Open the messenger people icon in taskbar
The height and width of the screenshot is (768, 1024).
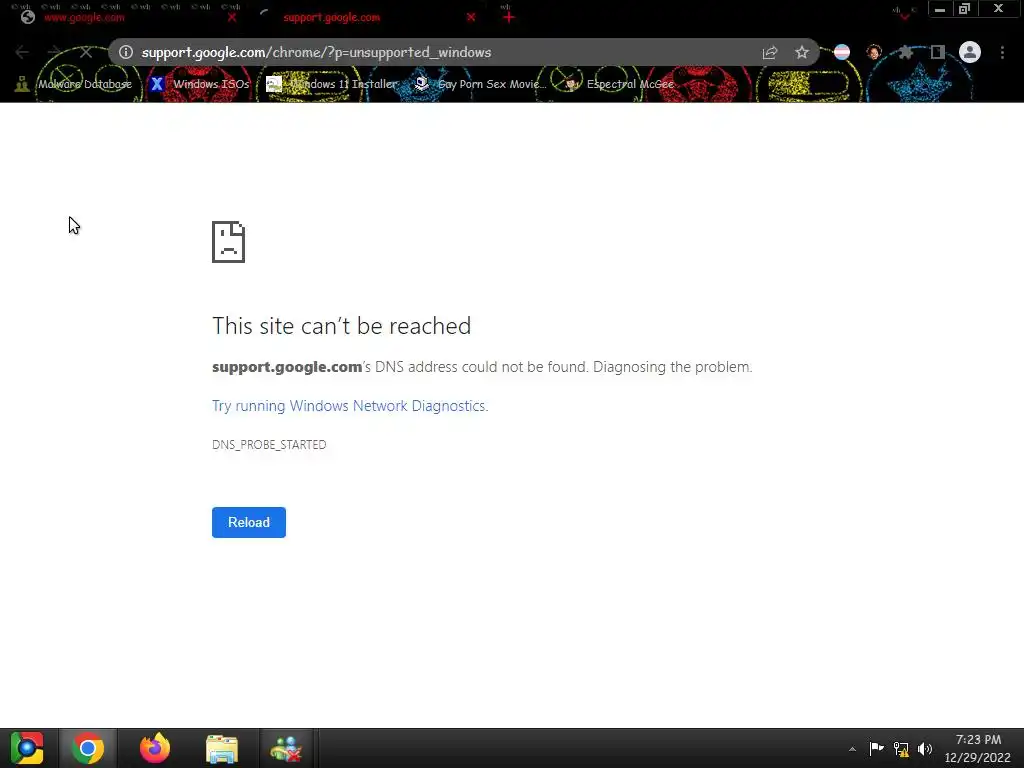click(x=286, y=748)
